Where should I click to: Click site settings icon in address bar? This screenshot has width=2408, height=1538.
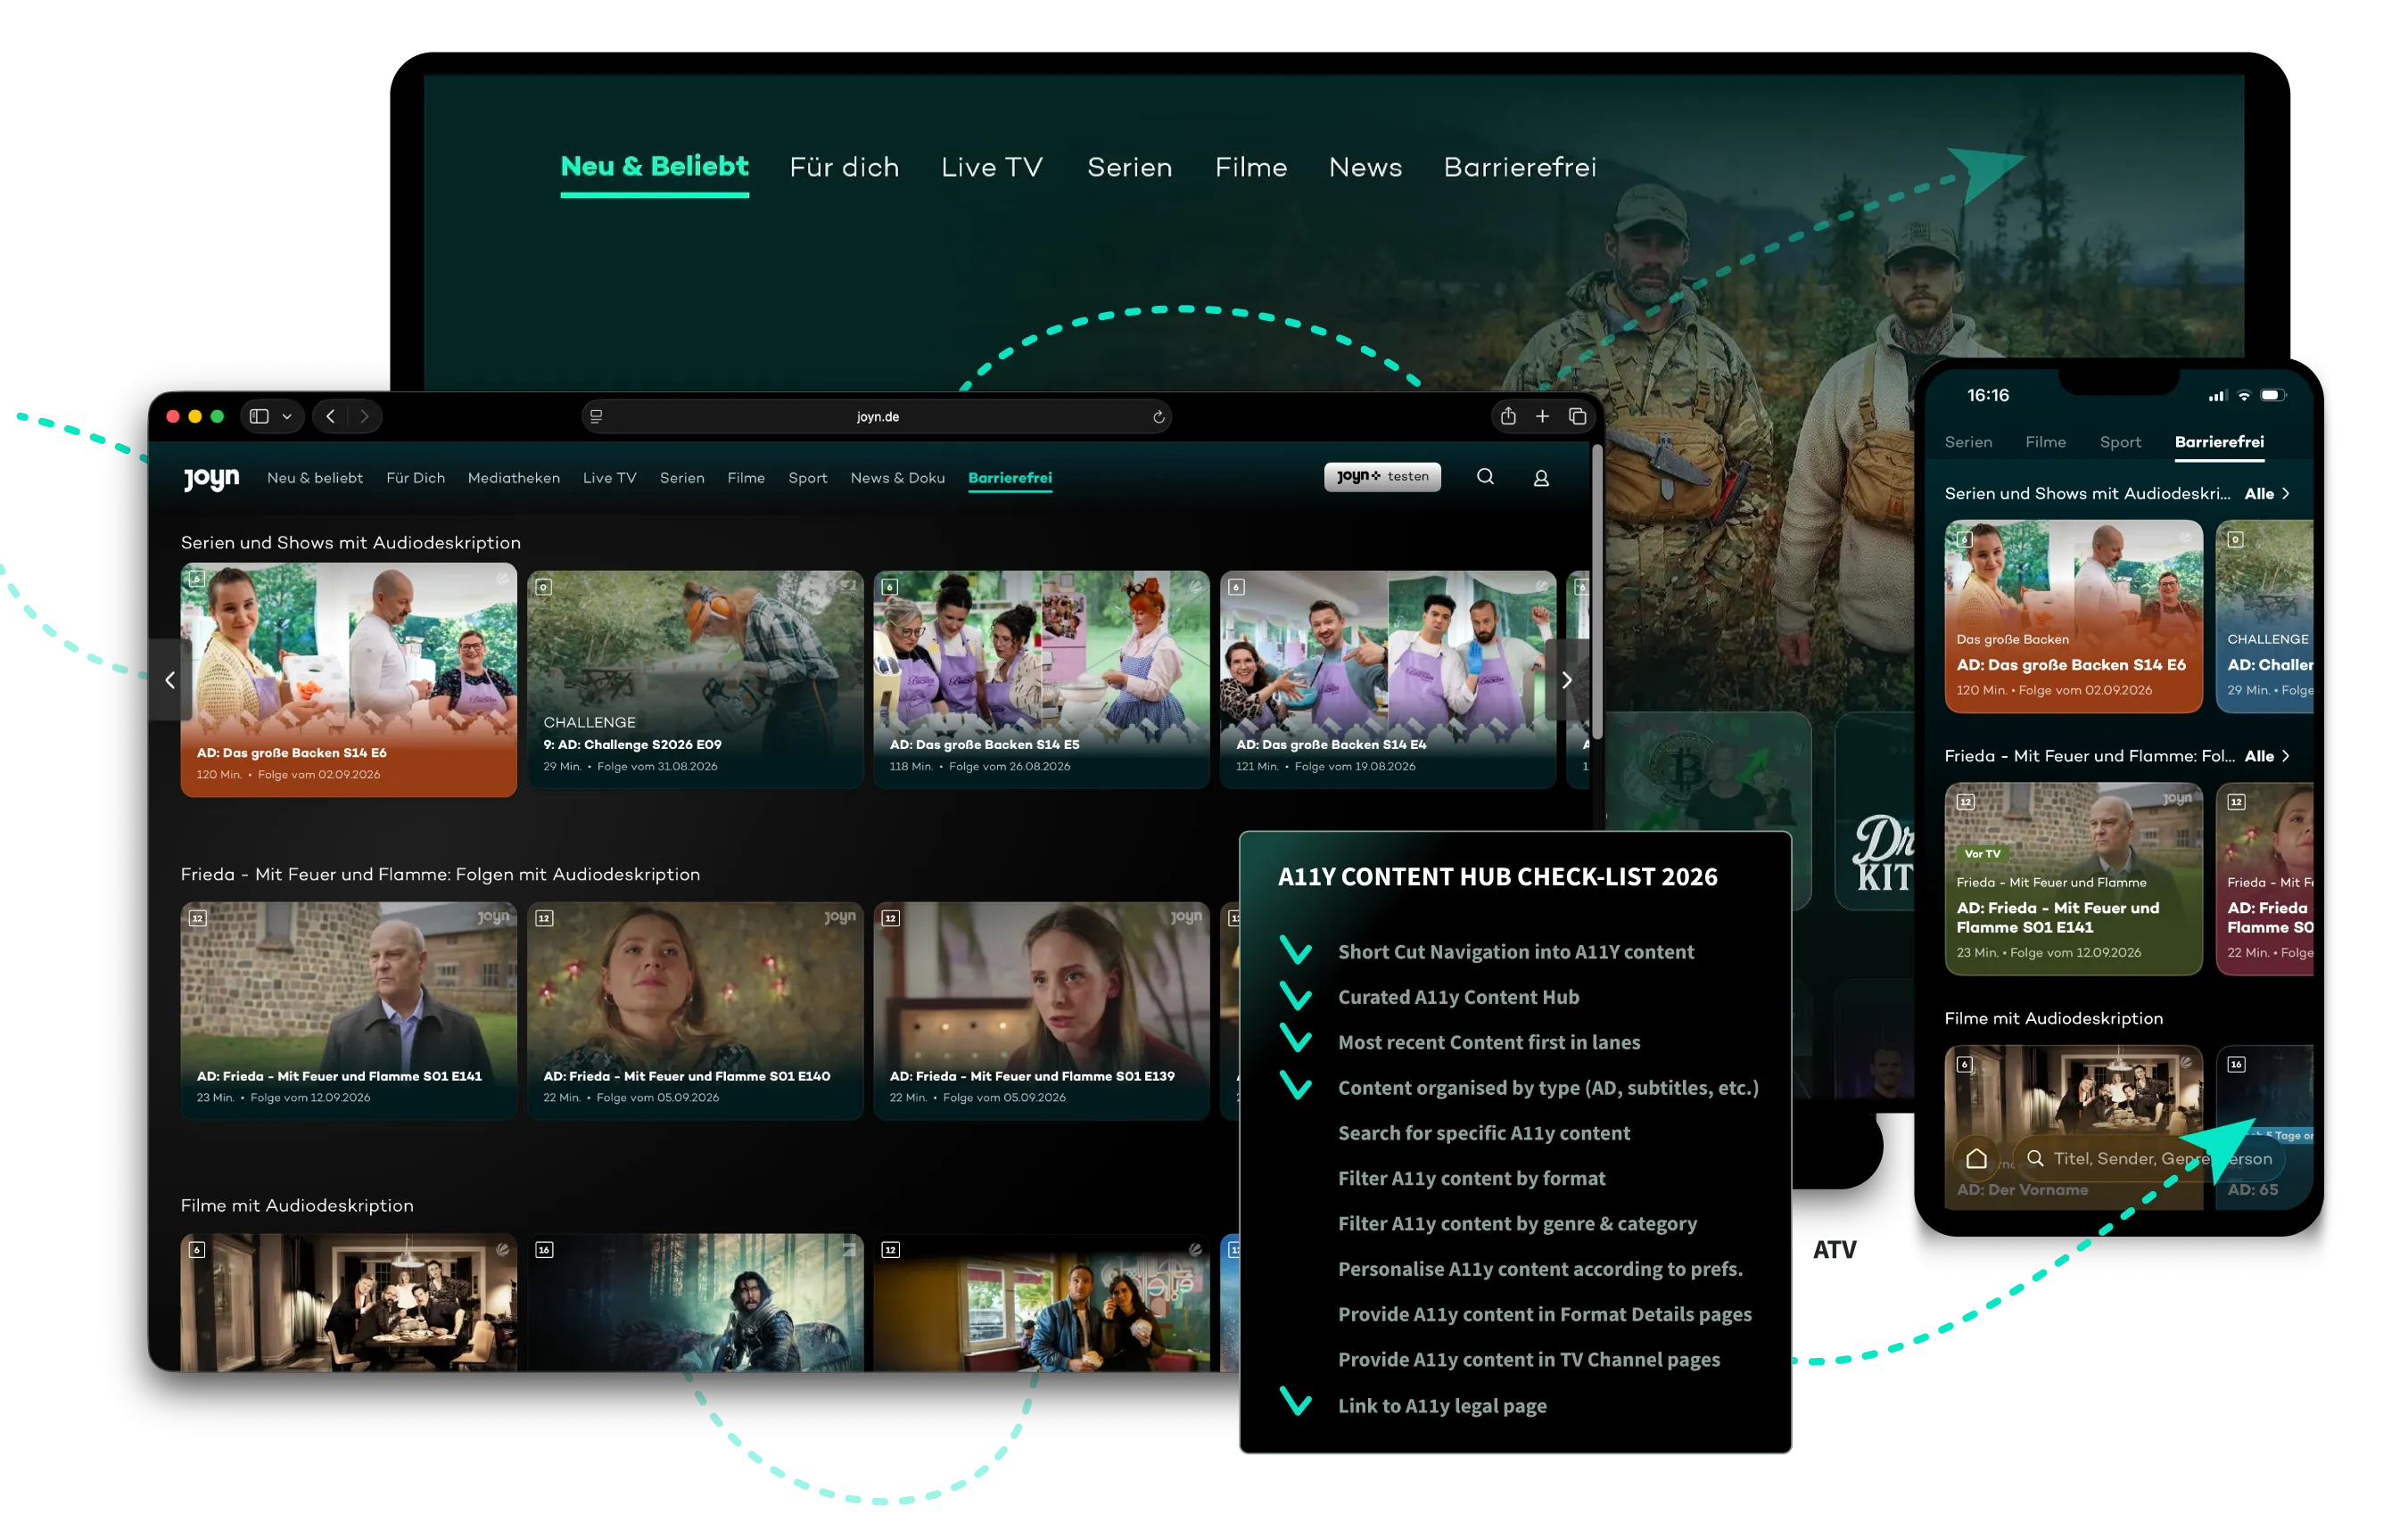(596, 417)
